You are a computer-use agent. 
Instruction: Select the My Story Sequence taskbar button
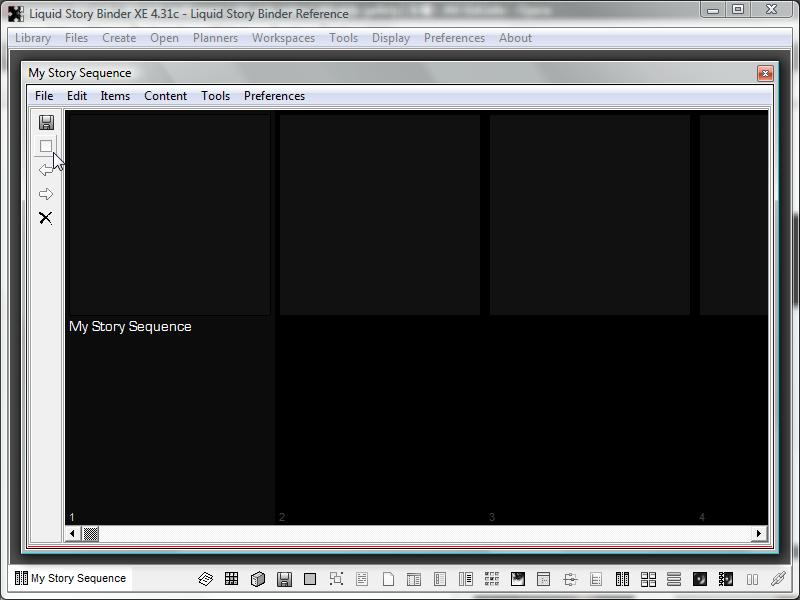pyautogui.click(x=70, y=578)
